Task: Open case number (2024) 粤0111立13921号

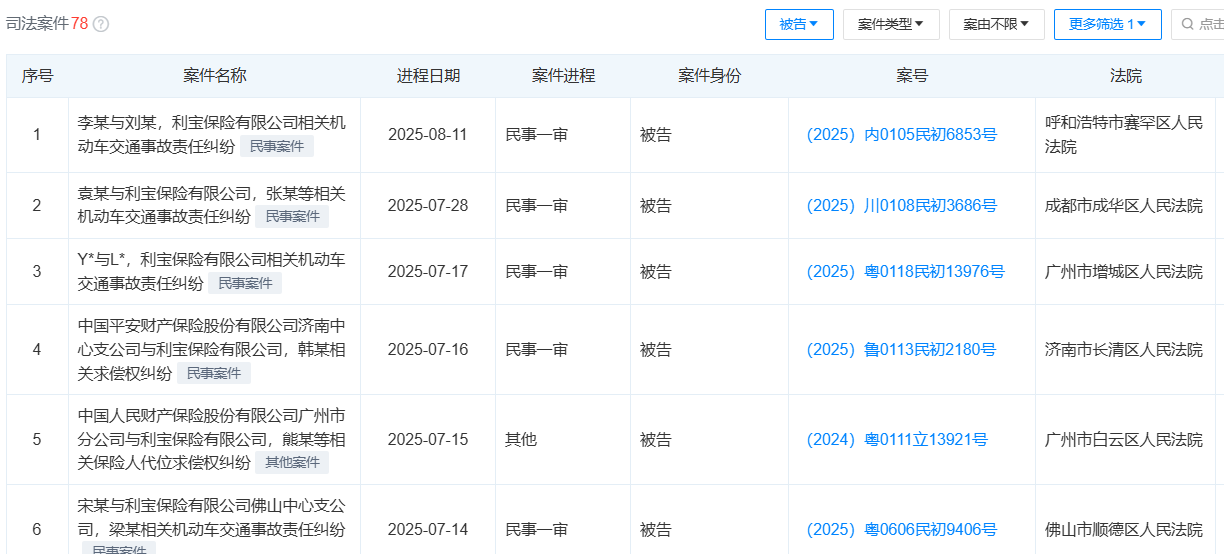Action: (897, 439)
